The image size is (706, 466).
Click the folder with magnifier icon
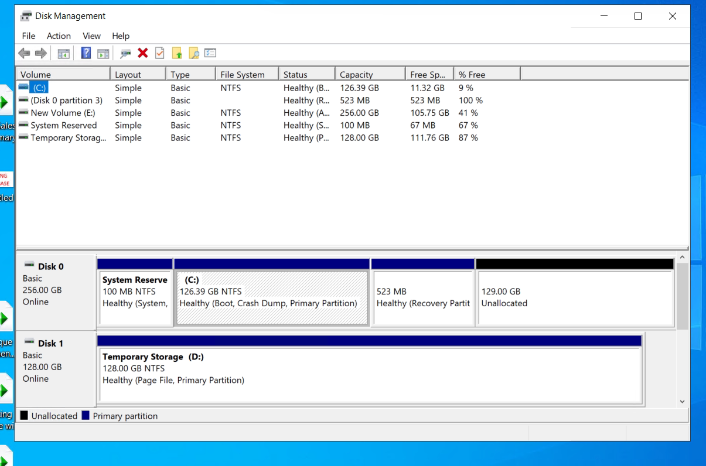(x=194, y=53)
